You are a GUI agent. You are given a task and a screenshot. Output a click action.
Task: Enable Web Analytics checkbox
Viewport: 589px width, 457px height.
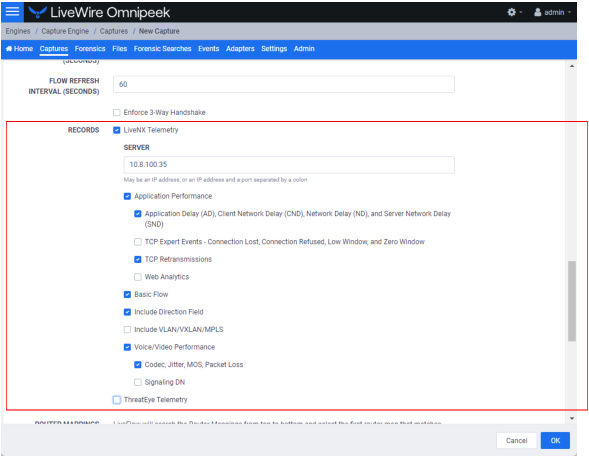pos(138,277)
